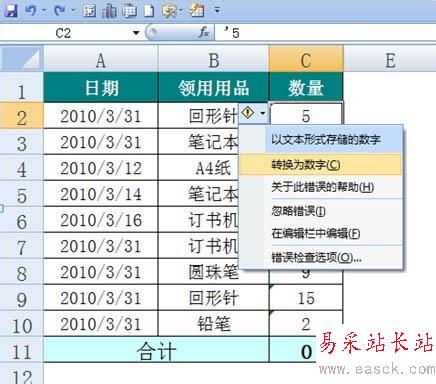This screenshot has height=384, width=436.
Task: Click cell C2 containing 5
Action: [306, 115]
